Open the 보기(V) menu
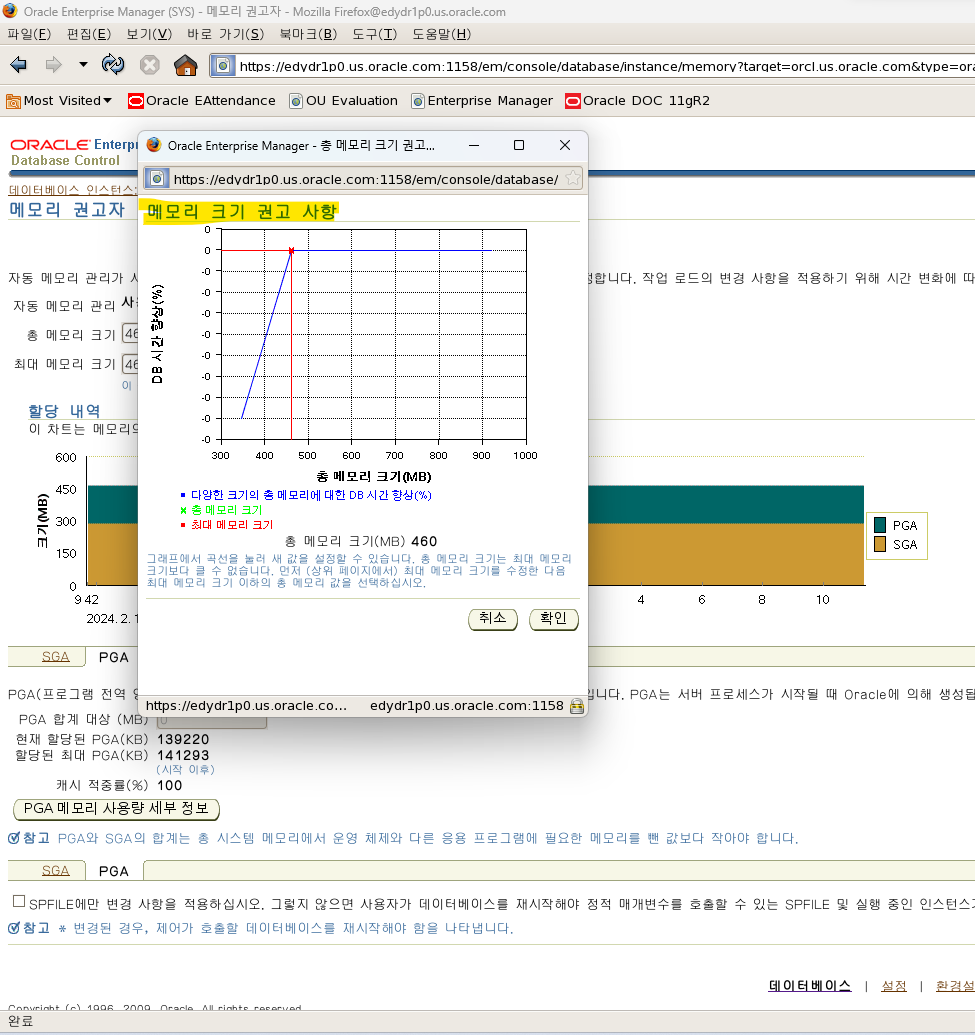The height and width of the screenshot is (1035, 975). pos(149,34)
